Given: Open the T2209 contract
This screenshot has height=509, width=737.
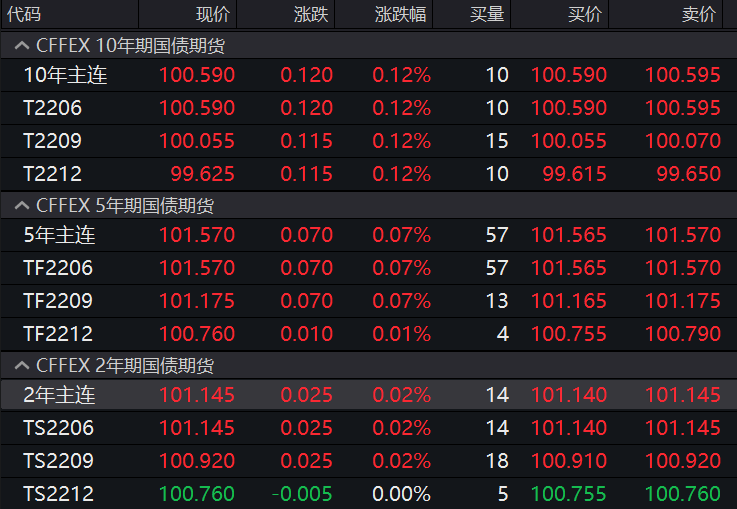Looking at the screenshot, I should tap(53, 141).
